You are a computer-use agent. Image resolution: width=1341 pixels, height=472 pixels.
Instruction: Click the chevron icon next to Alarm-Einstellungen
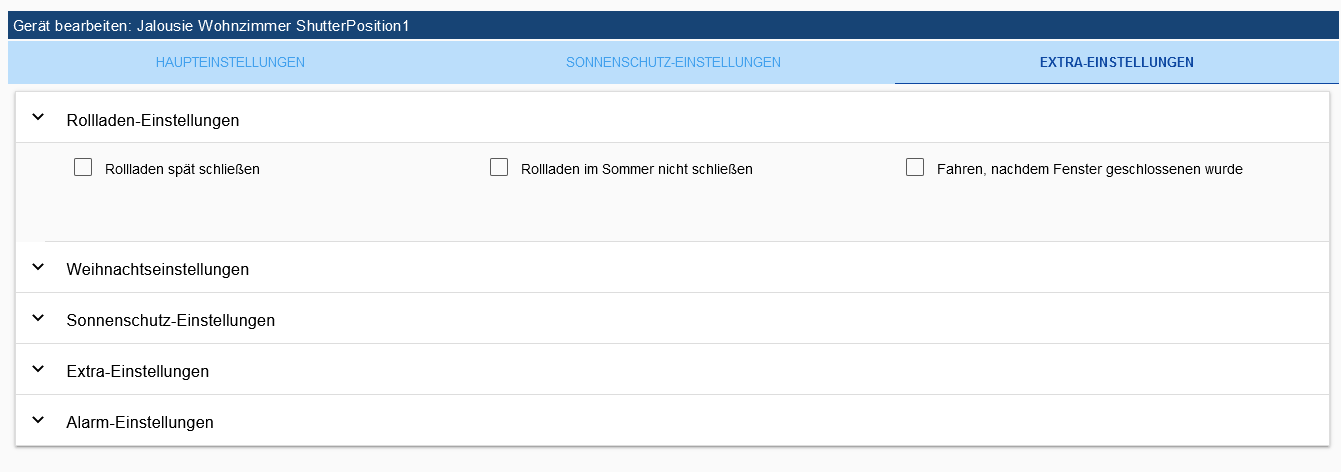38,420
